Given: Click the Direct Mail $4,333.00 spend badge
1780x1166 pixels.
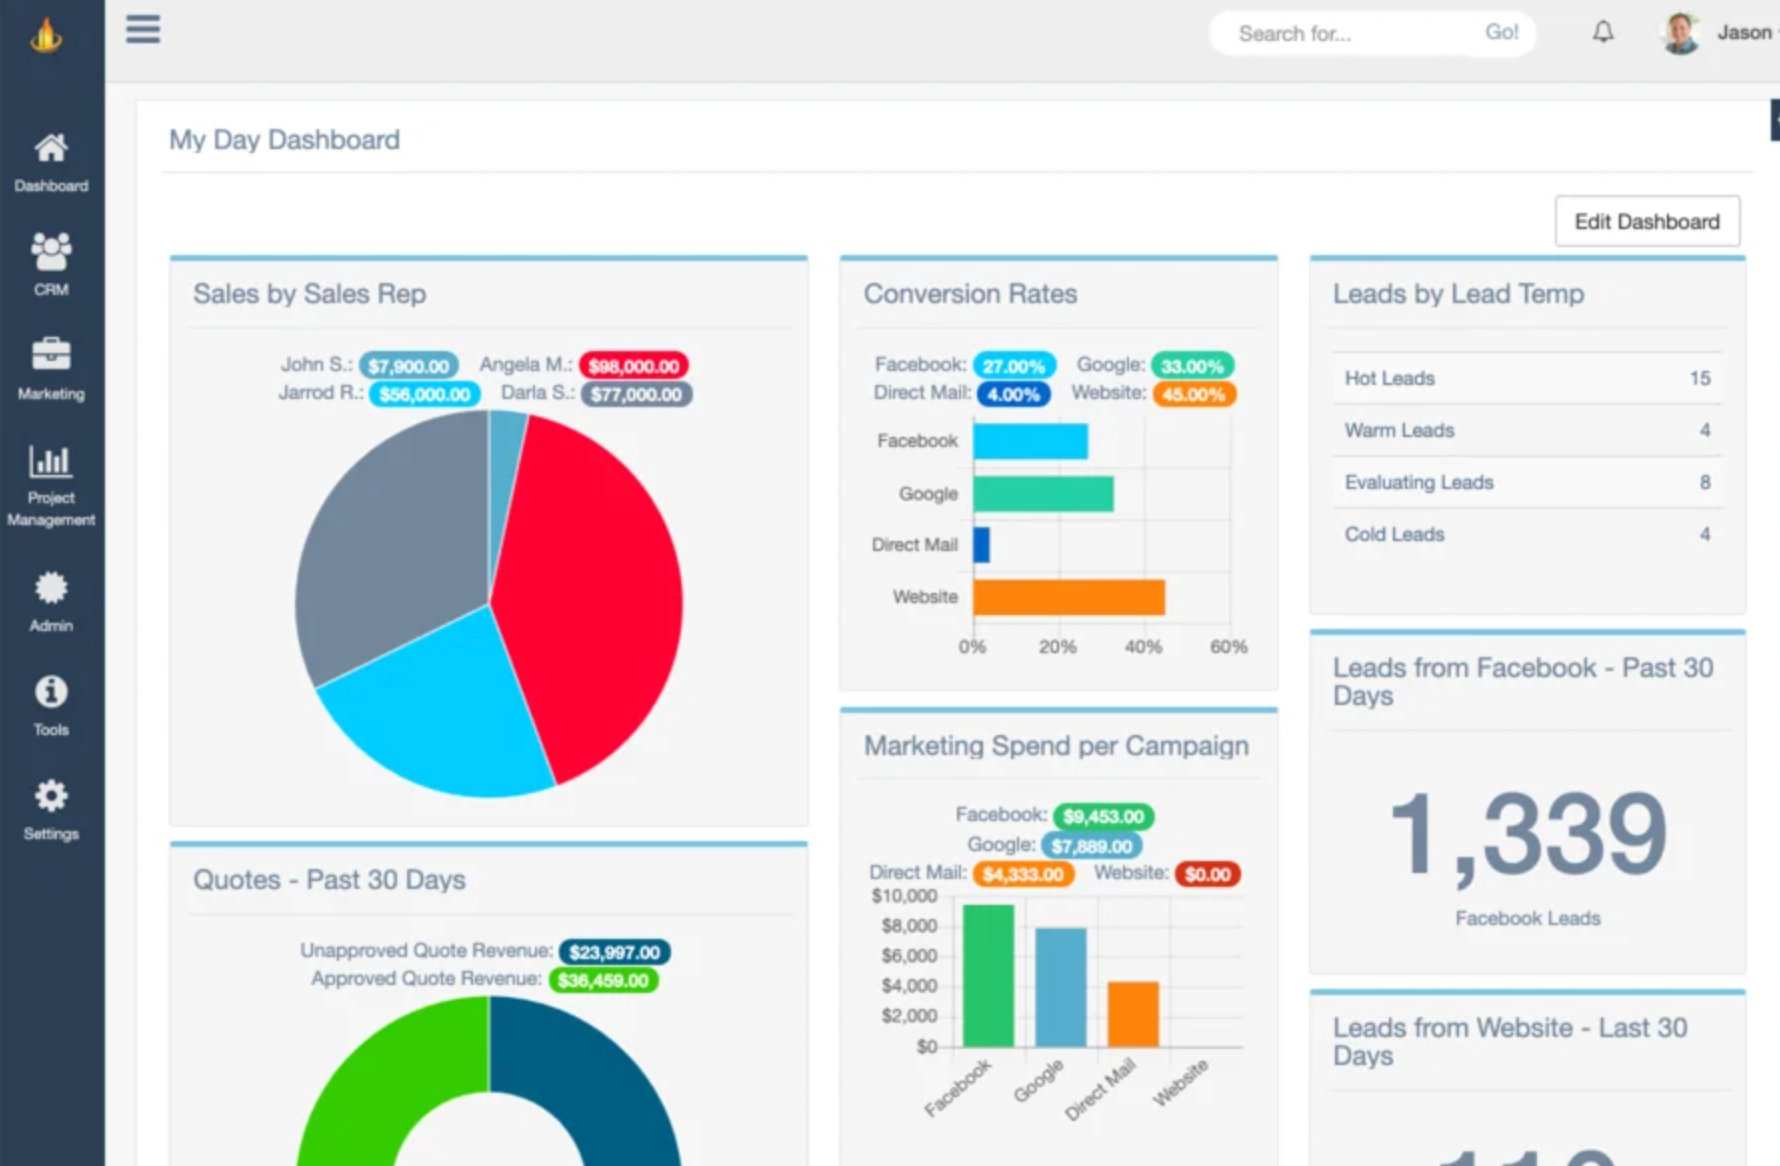Looking at the screenshot, I should [x=1023, y=874].
